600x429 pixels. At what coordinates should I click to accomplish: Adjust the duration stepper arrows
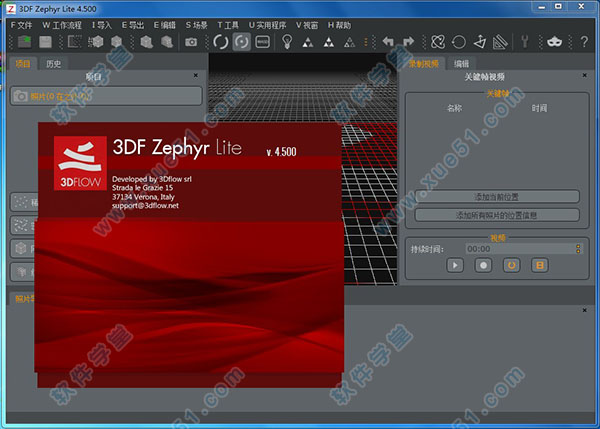pyautogui.click(x=578, y=249)
